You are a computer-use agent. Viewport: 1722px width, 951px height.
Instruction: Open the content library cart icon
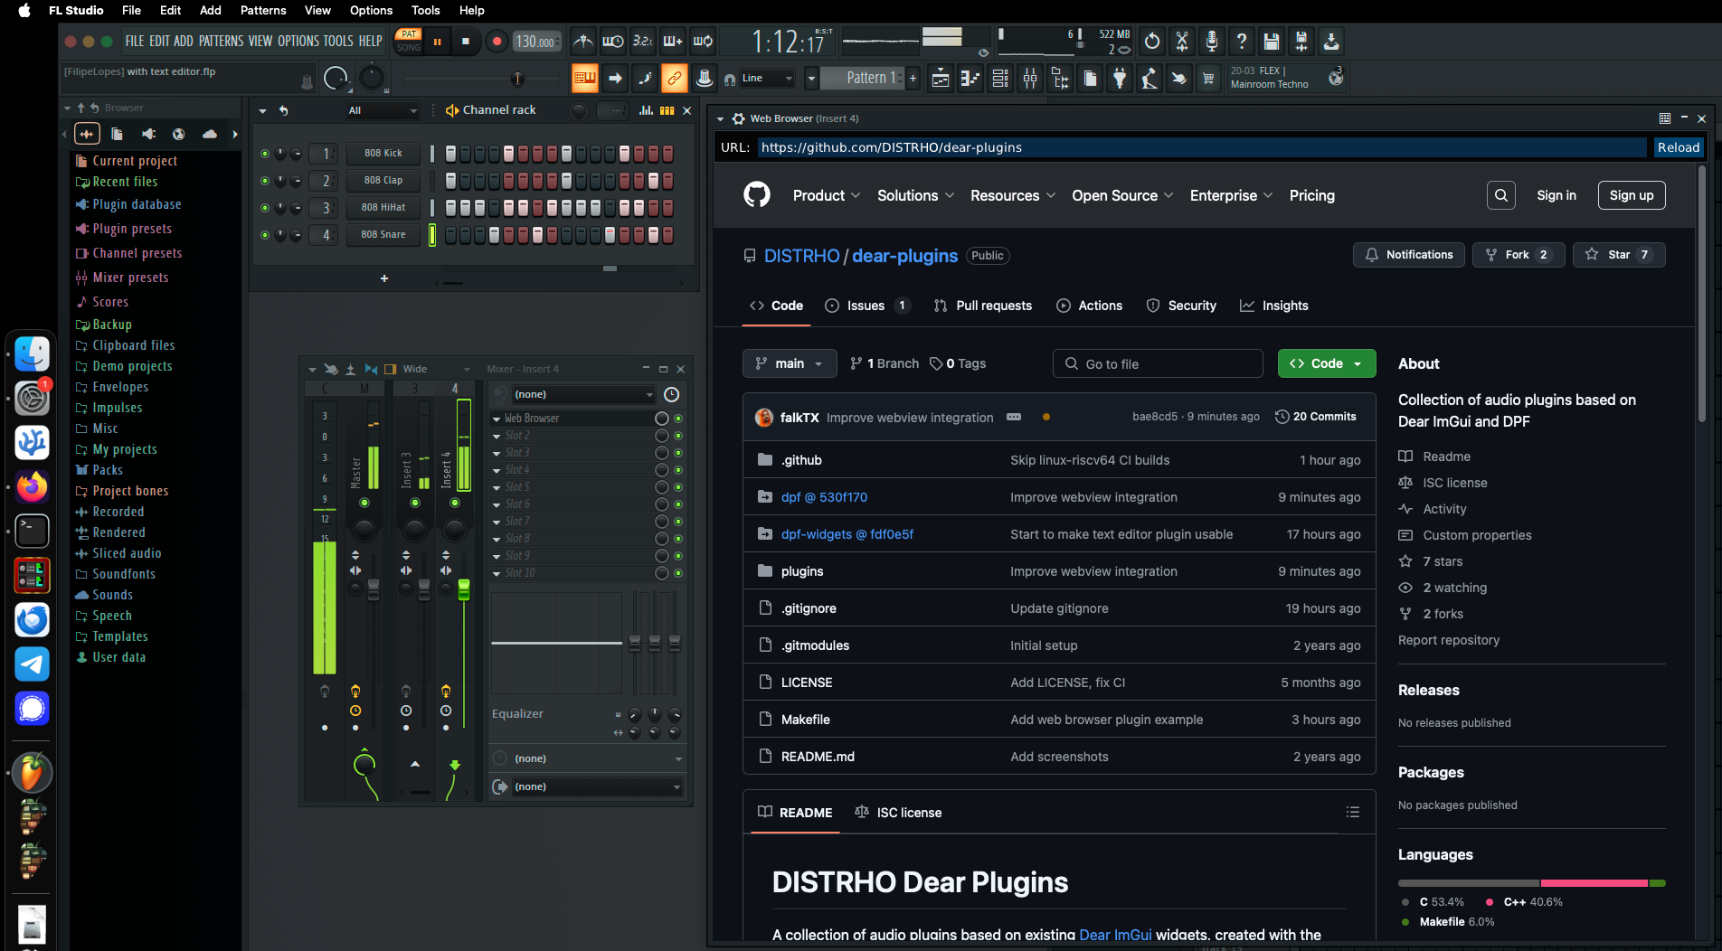[1209, 78]
